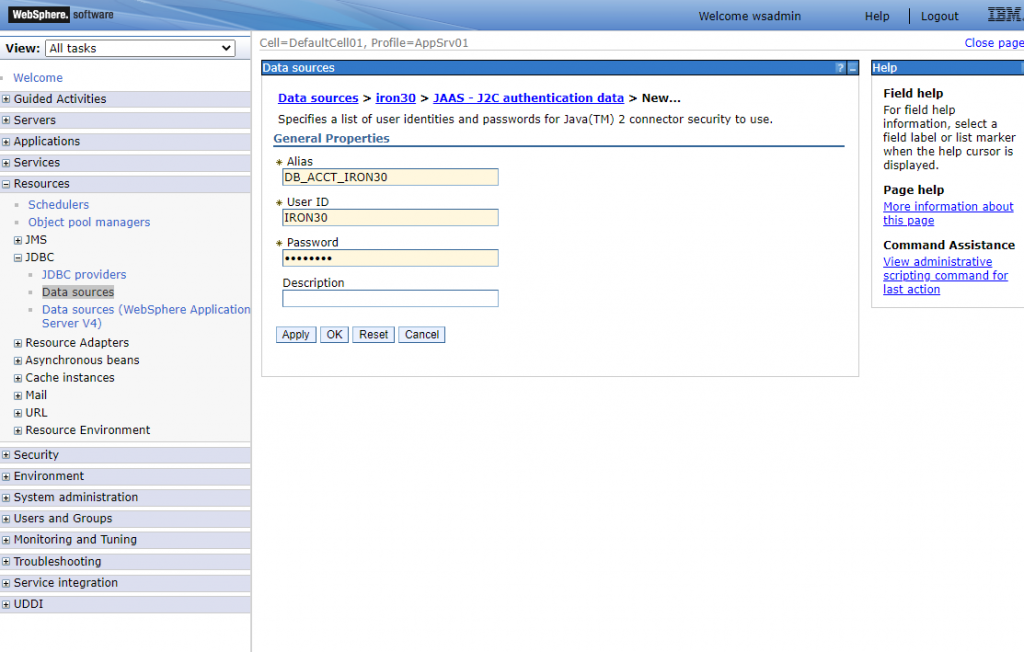
Task: Open Data sources (WebSphere Application Server V4) link
Action: click(146, 316)
